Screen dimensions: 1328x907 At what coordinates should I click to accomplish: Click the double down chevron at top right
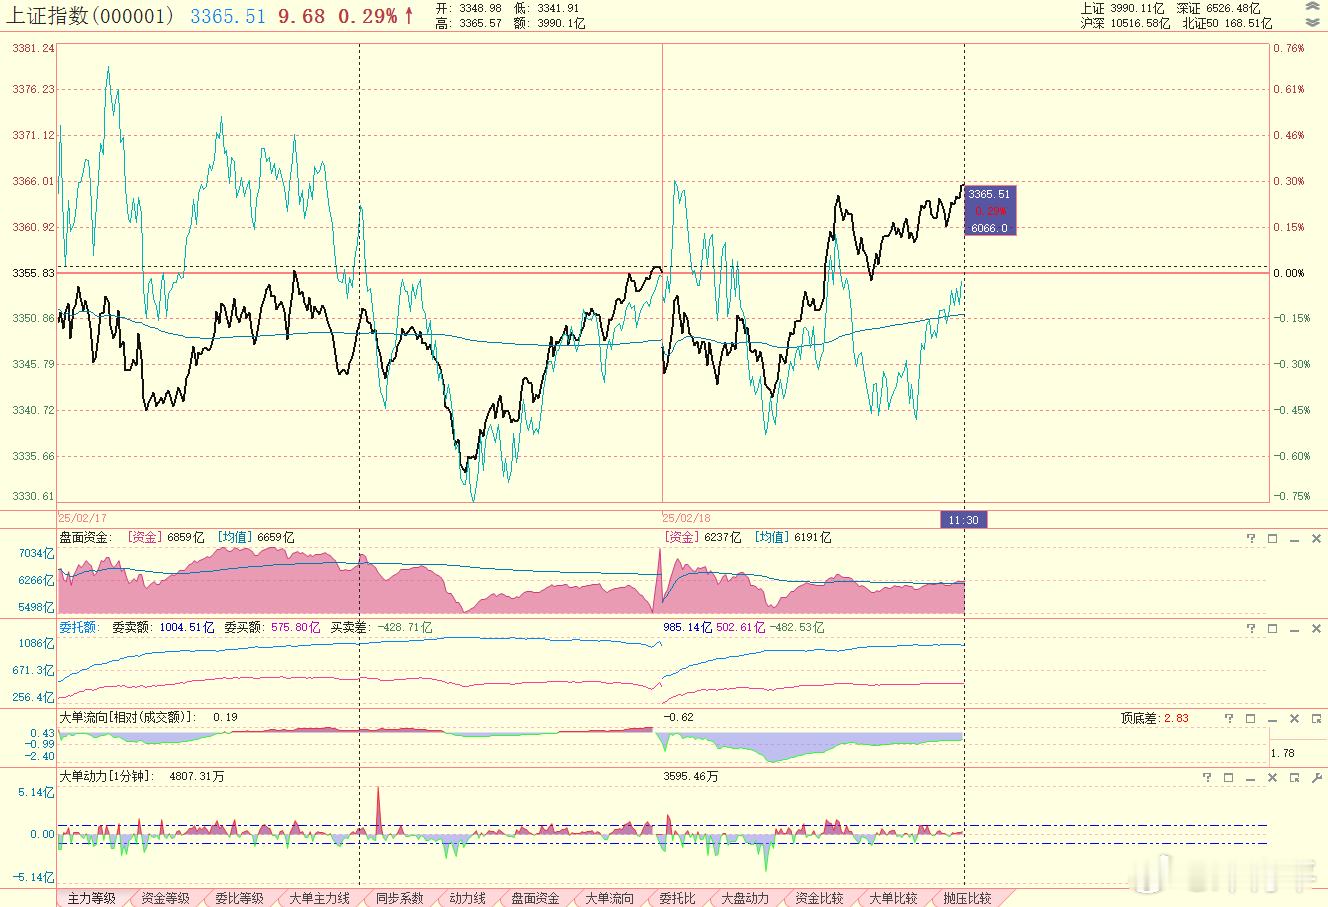[1312, 22]
